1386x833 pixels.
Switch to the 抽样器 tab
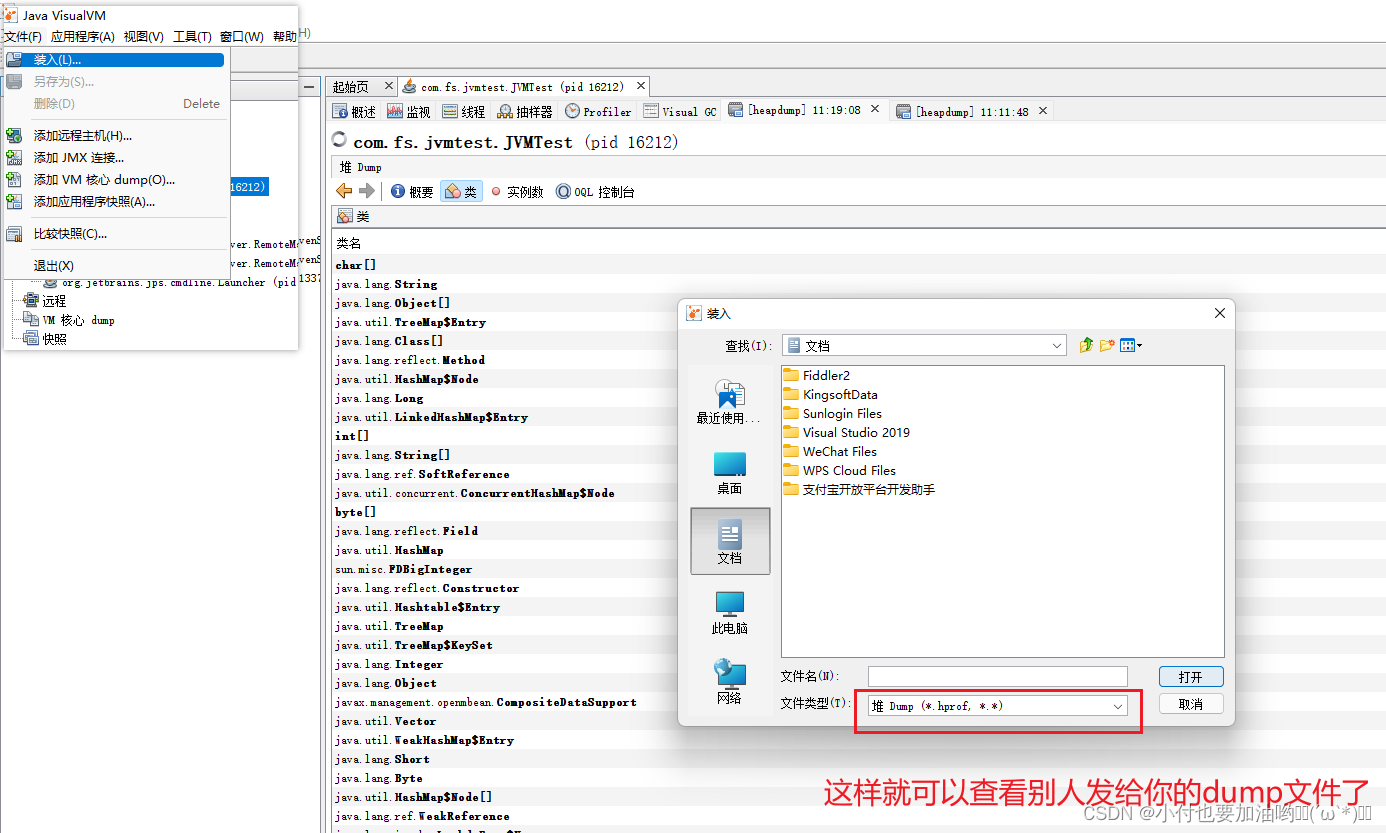tap(525, 112)
